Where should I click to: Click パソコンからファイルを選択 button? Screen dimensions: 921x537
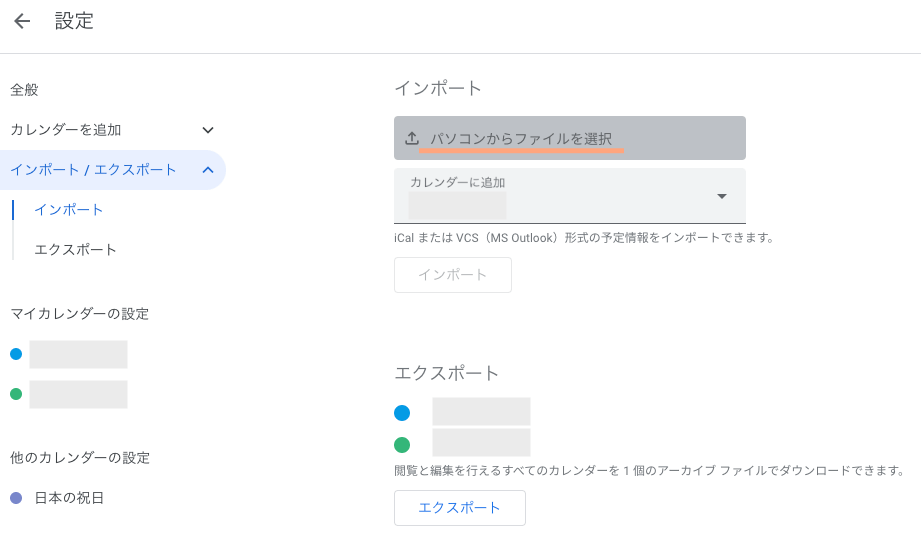pyautogui.click(x=569, y=139)
